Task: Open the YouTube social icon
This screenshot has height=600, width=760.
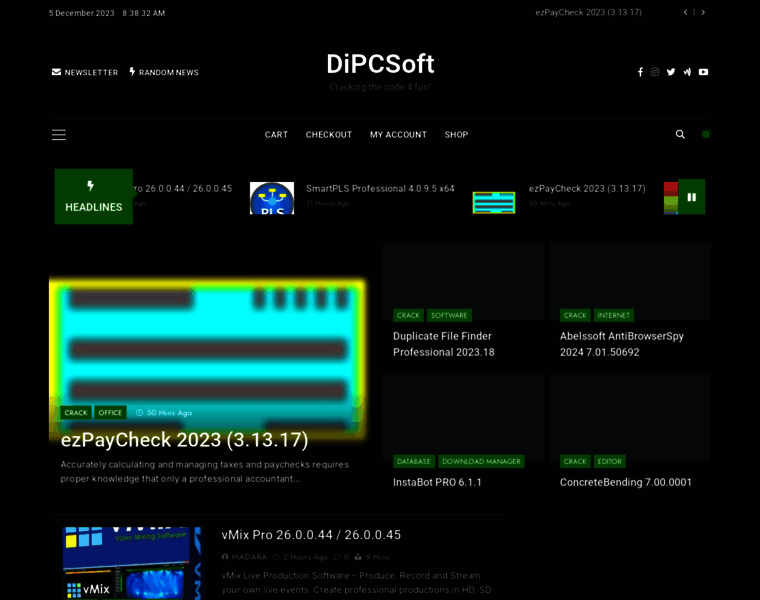Action: (703, 72)
